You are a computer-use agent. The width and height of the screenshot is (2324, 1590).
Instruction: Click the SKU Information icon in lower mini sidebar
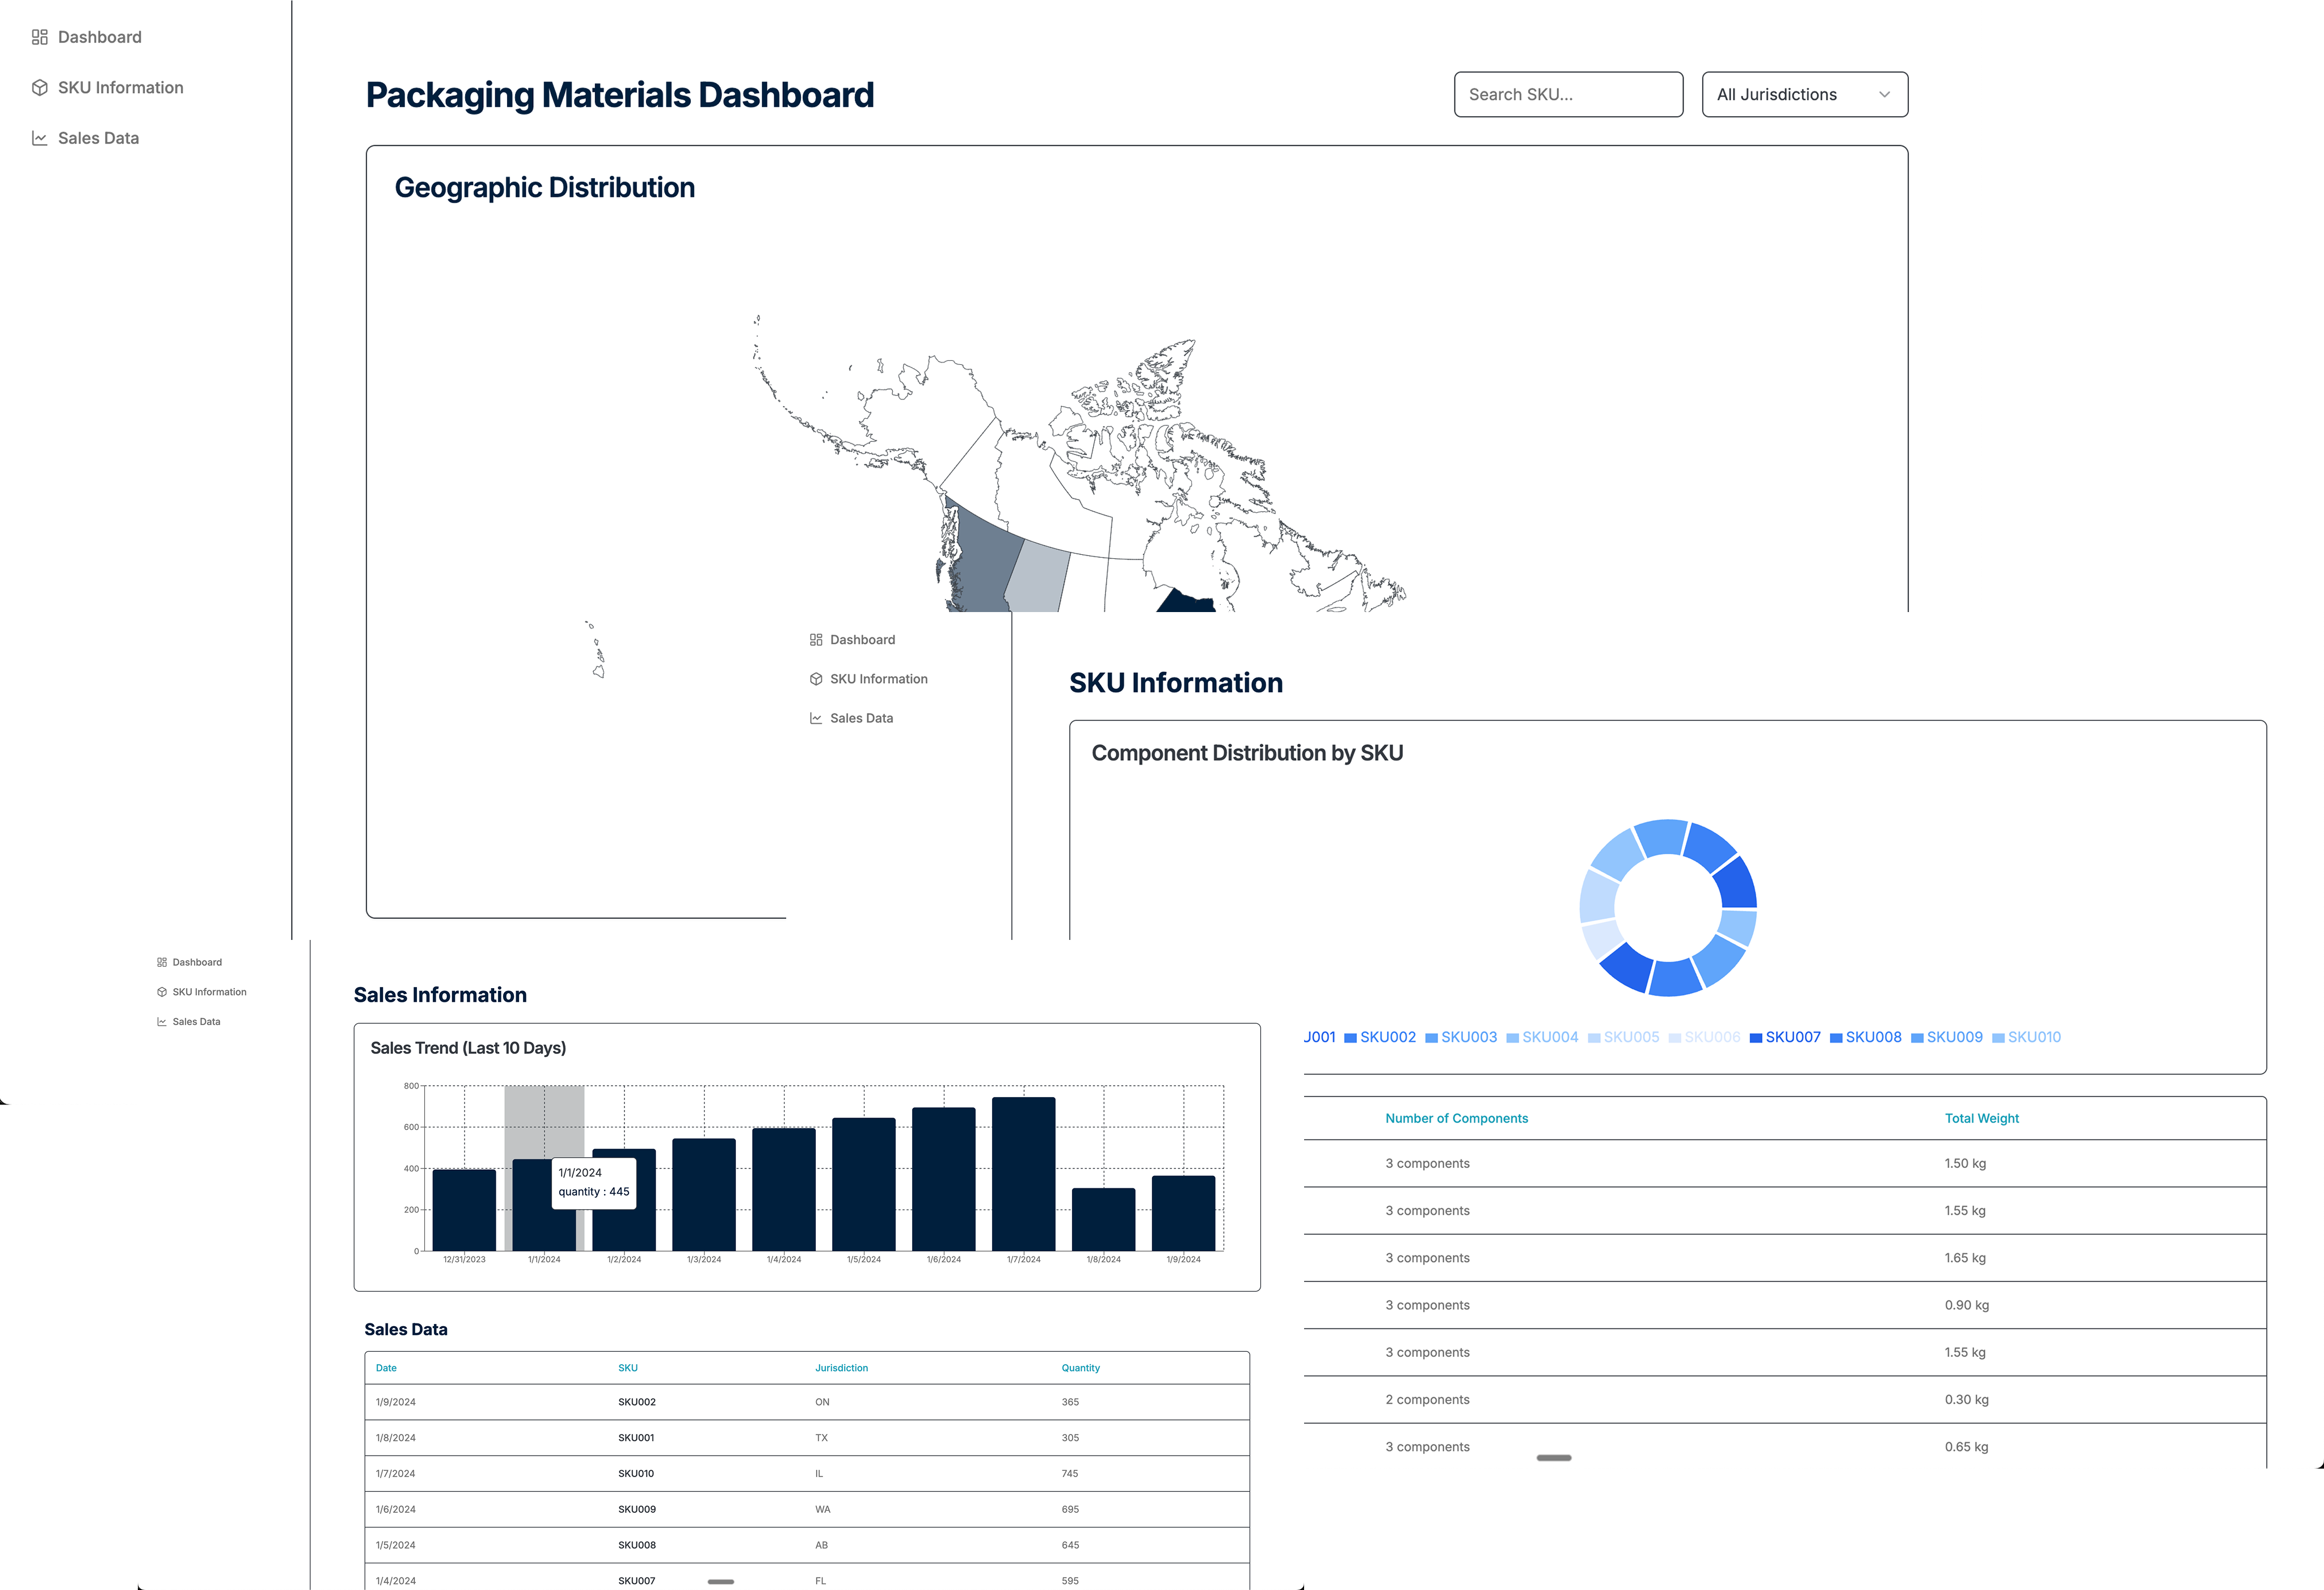(162, 991)
